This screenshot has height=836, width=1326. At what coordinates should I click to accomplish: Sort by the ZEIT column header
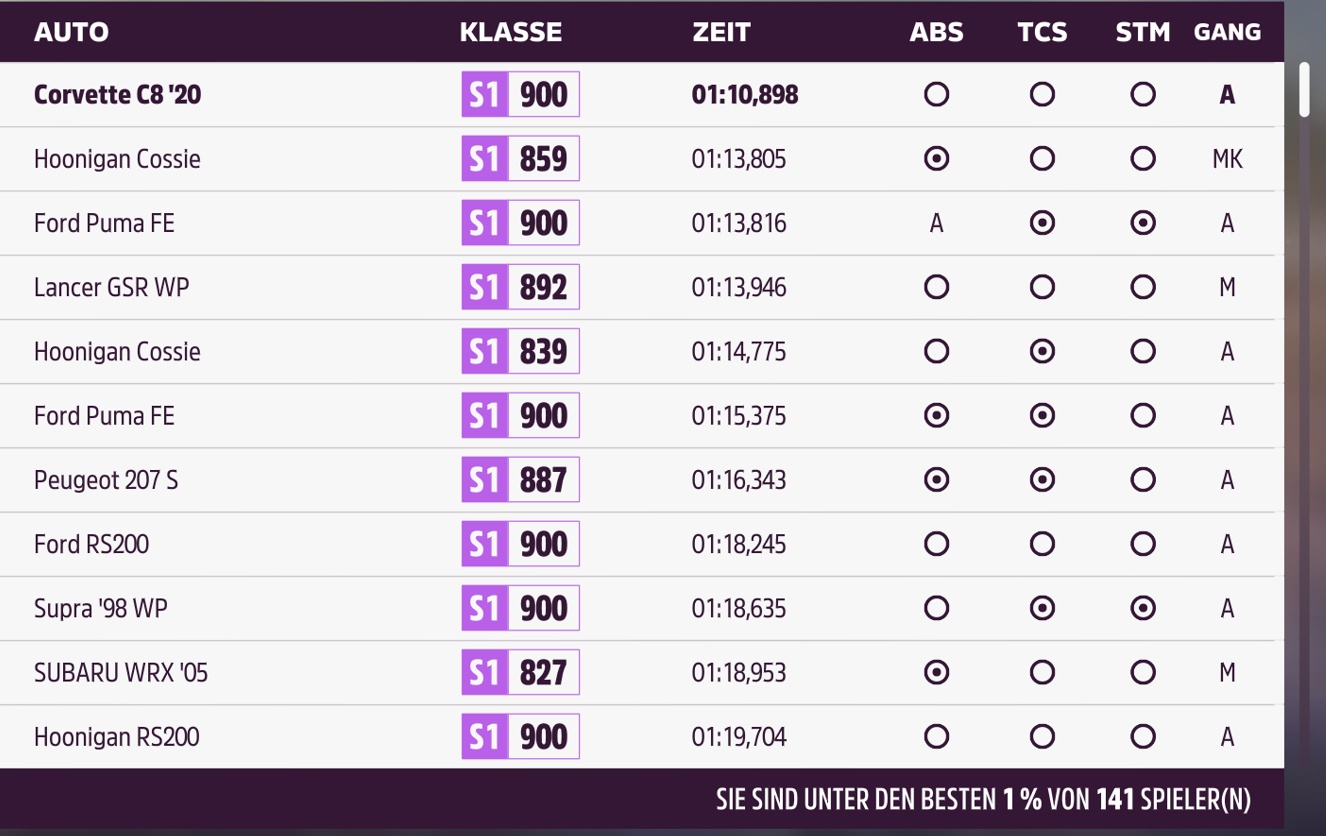[721, 32]
